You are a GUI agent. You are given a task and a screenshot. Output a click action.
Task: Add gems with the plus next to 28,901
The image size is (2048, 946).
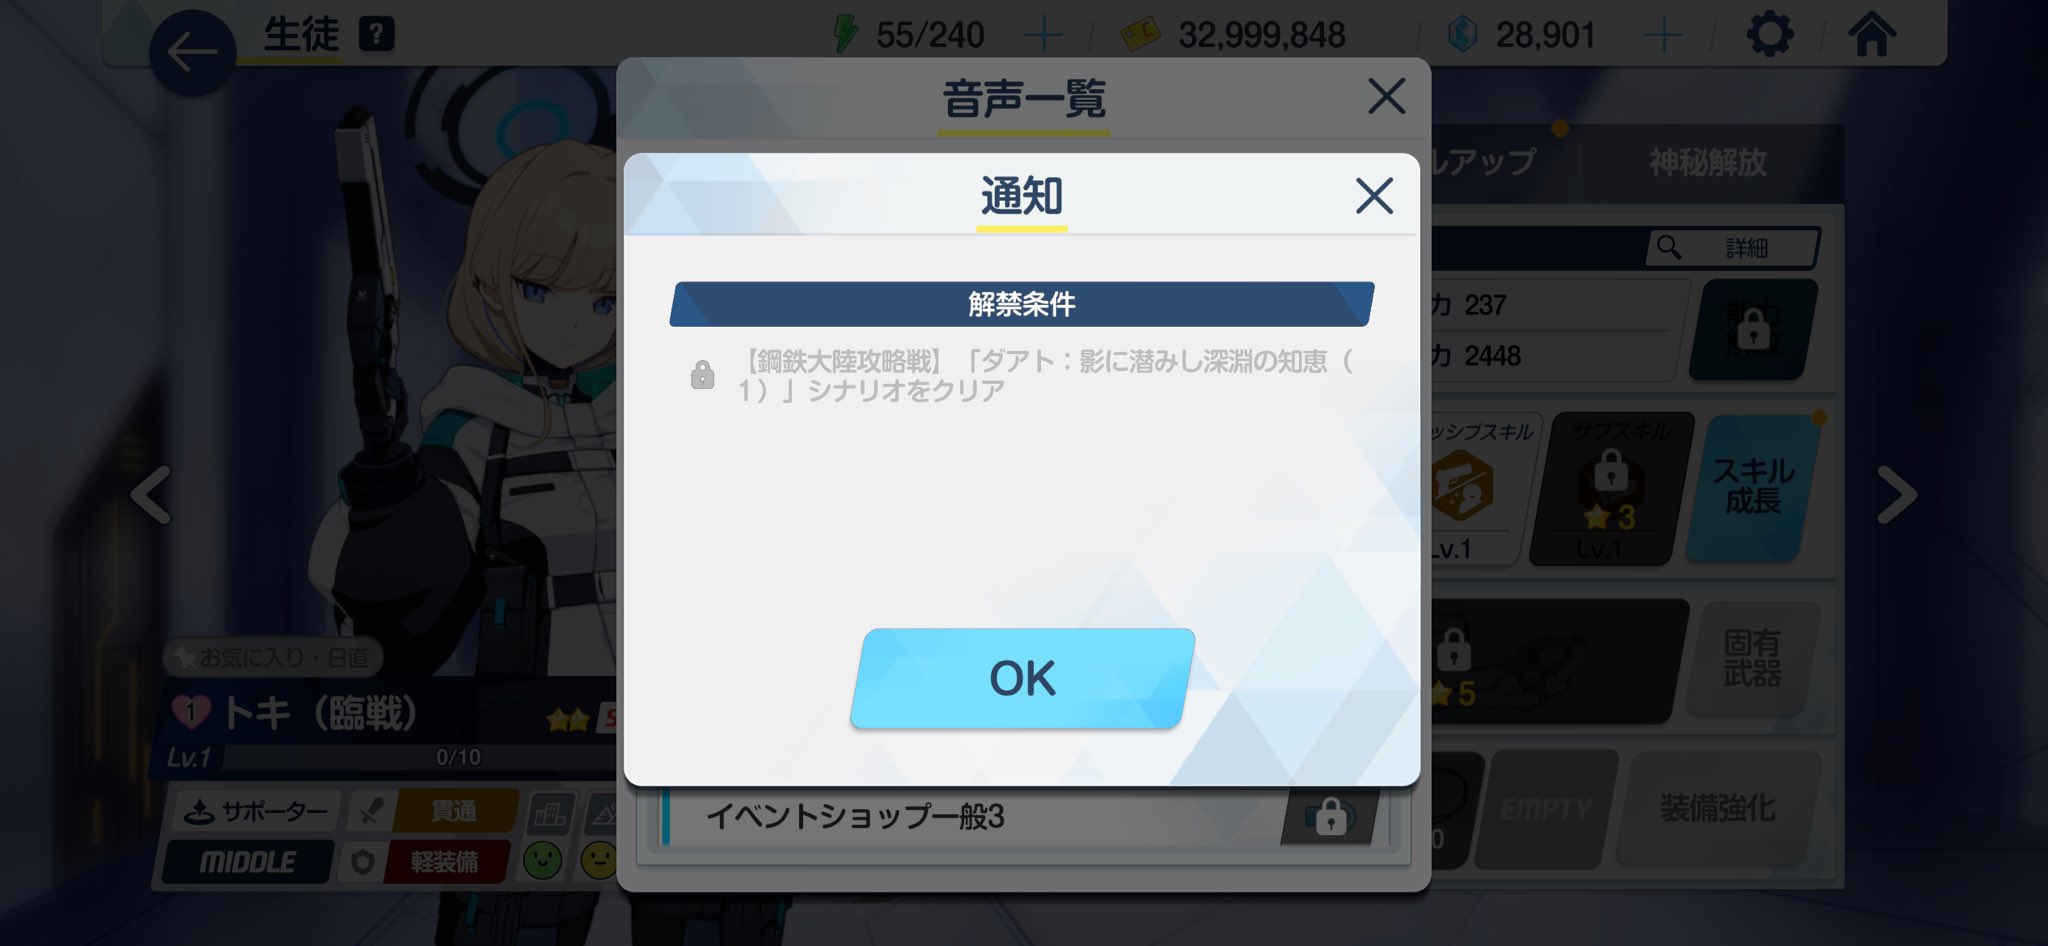[x=1663, y=36]
